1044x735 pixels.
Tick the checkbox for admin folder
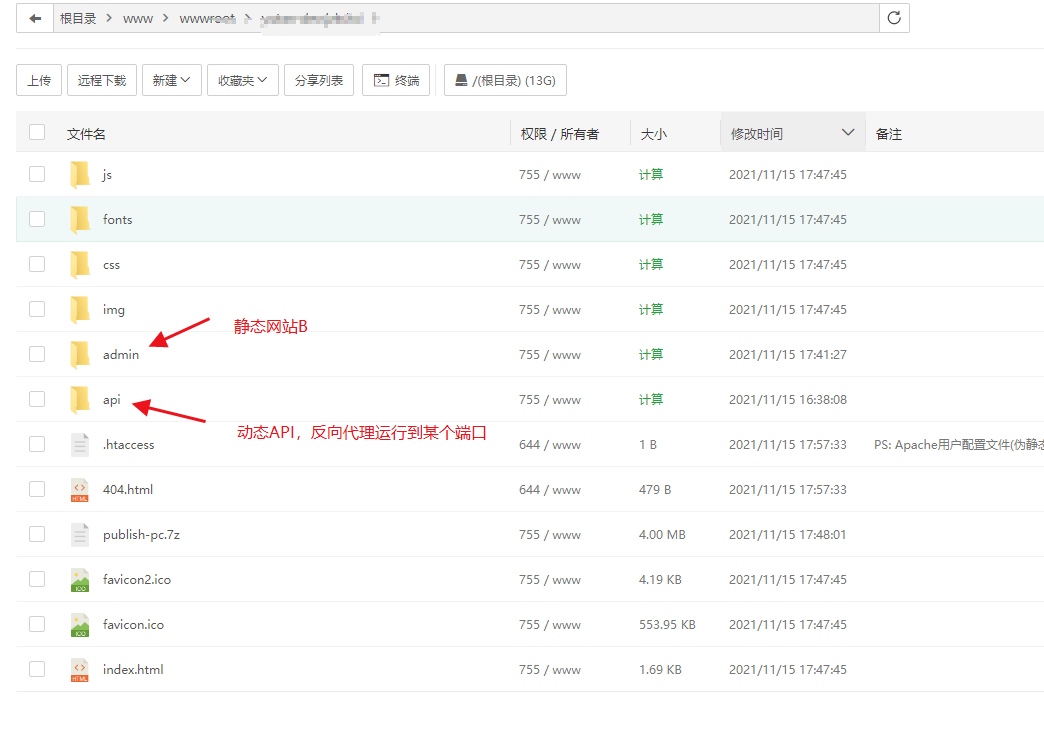pyautogui.click(x=37, y=354)
